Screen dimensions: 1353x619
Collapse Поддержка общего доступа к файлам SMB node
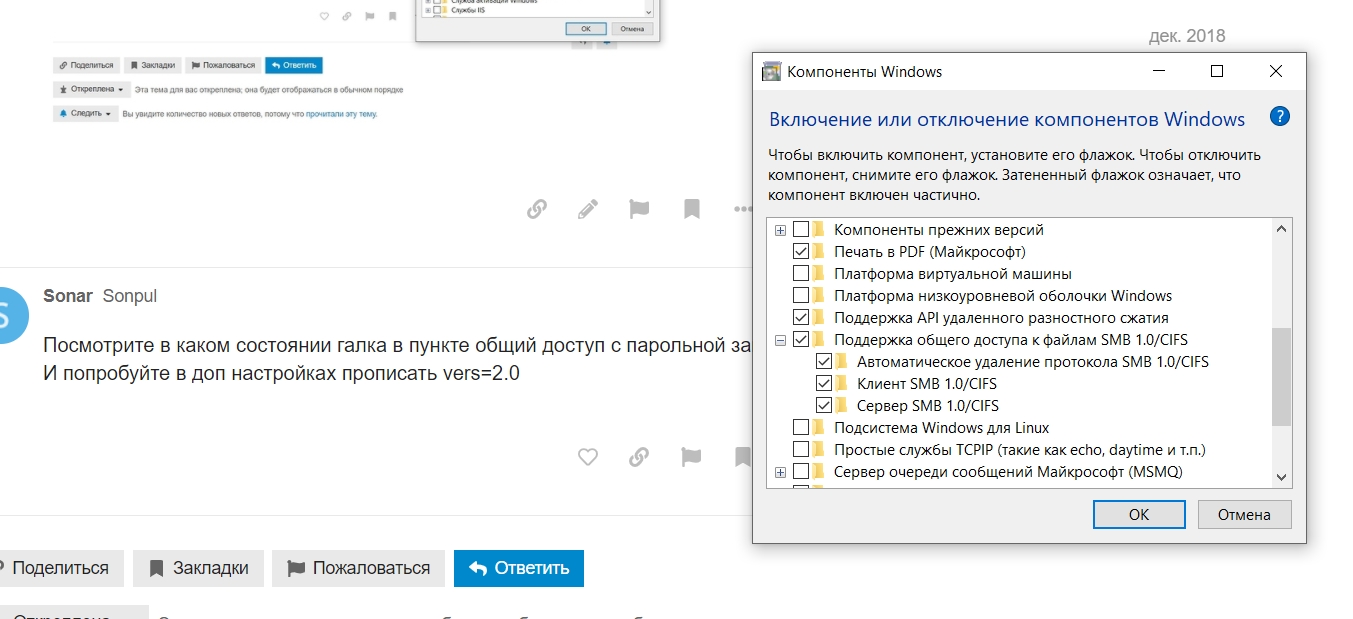coord(781,341)
